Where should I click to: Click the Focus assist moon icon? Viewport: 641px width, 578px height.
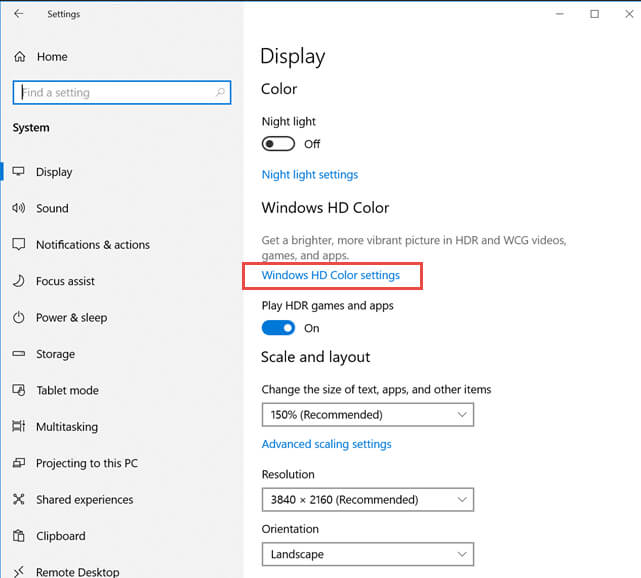tap(18, 281)
